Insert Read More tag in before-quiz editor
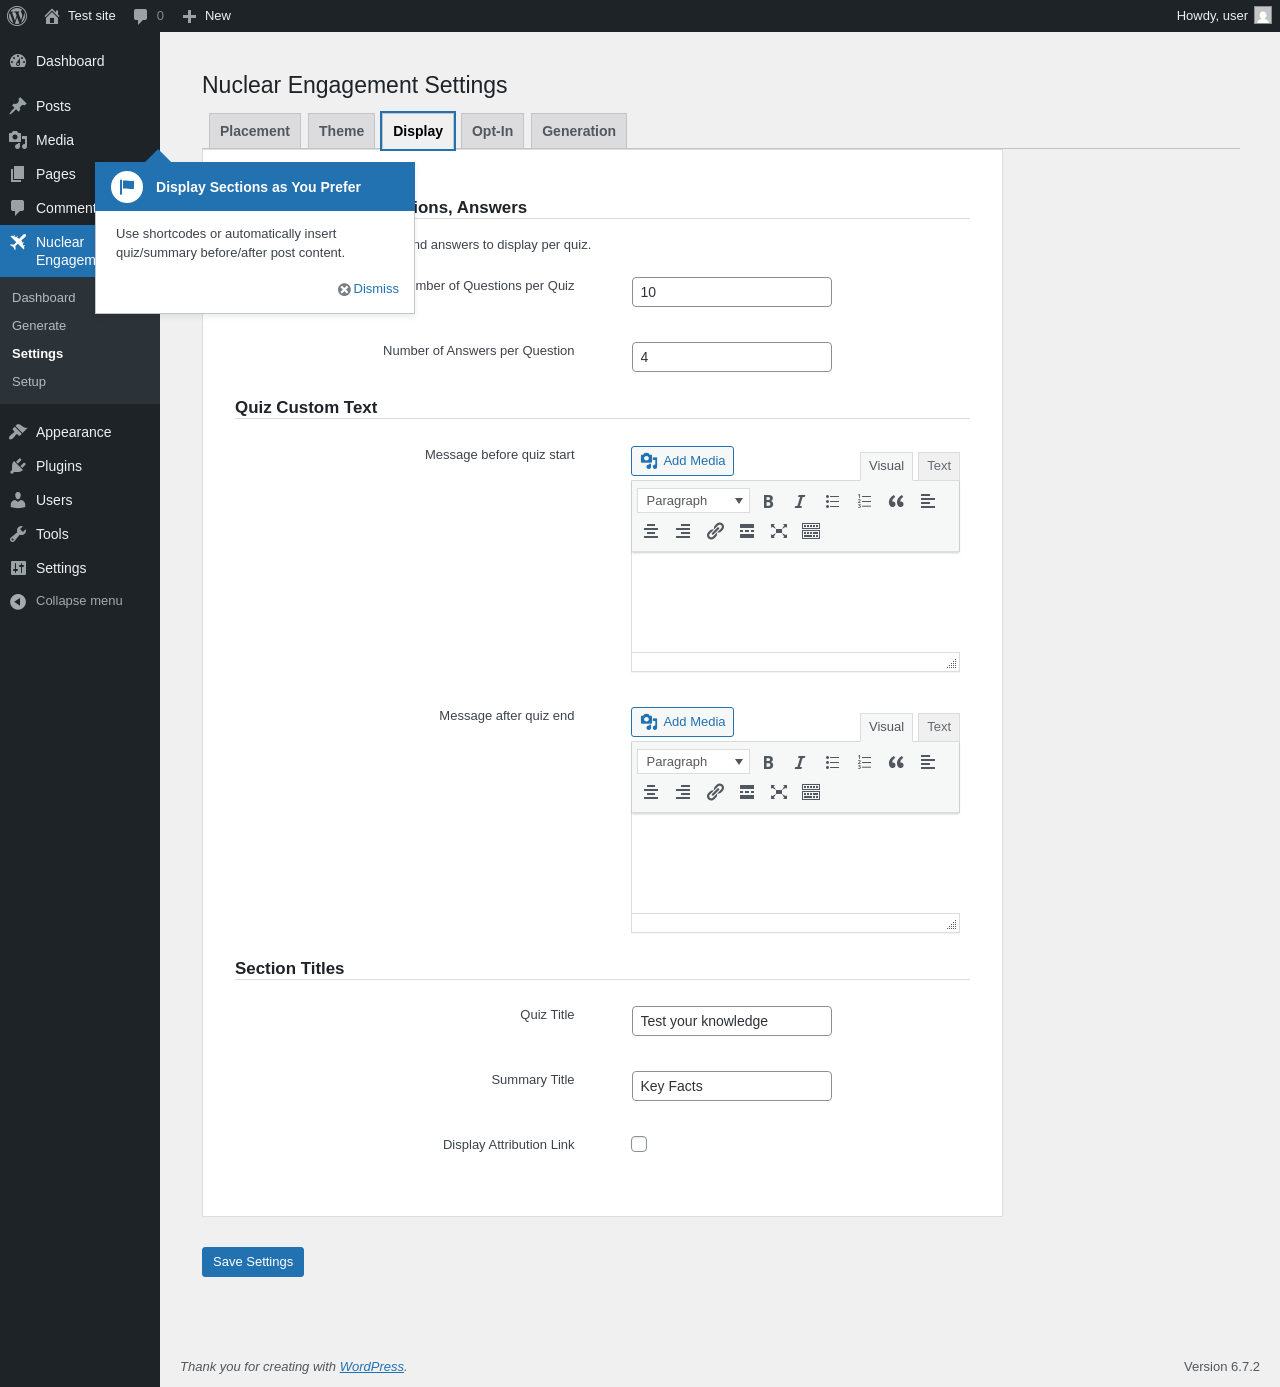The image size is (1280, 1387). (747, 531)
